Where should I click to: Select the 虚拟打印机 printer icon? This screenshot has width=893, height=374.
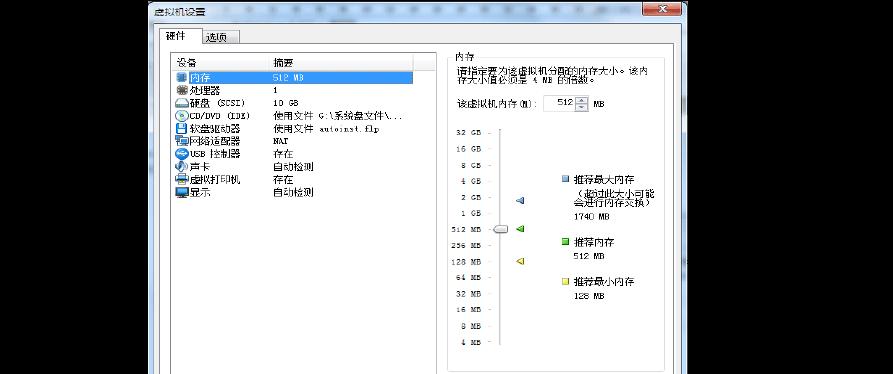tap(182, 179)
